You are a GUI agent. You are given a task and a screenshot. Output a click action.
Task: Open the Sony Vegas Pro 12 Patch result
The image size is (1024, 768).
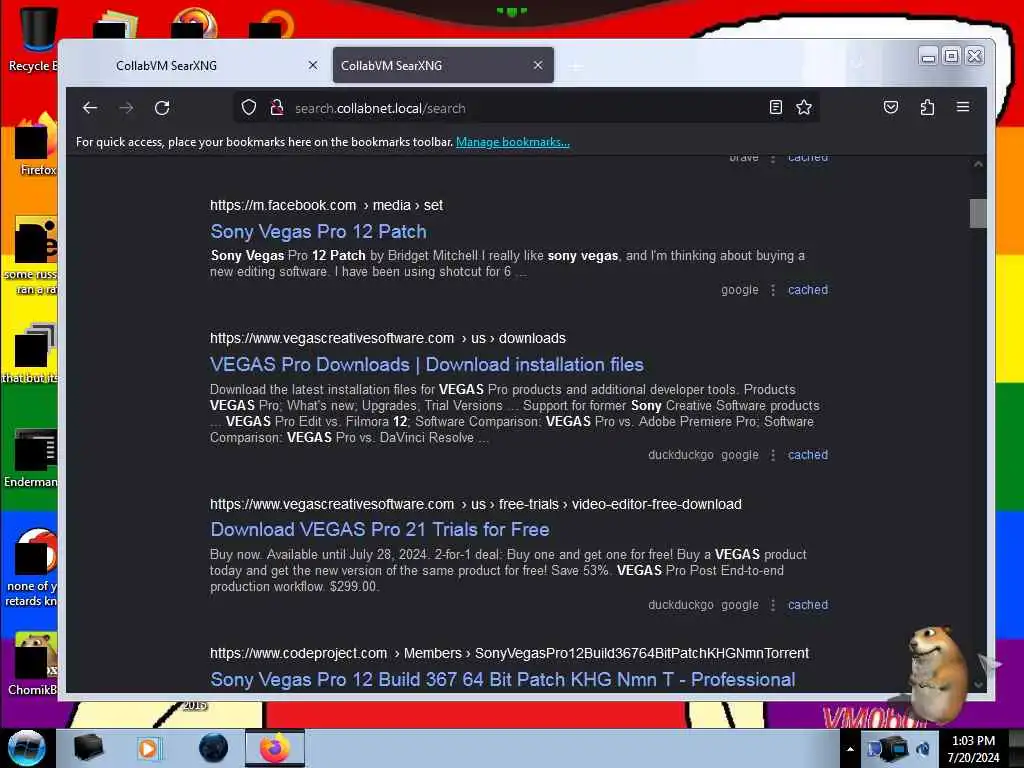(318, 232)
